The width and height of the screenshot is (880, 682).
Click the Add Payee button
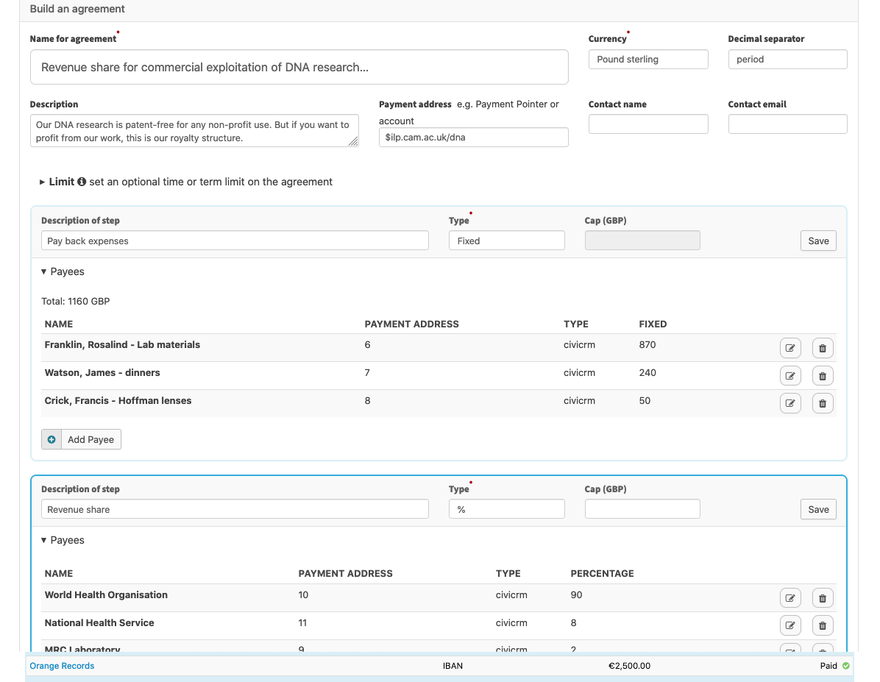(81, 440)
